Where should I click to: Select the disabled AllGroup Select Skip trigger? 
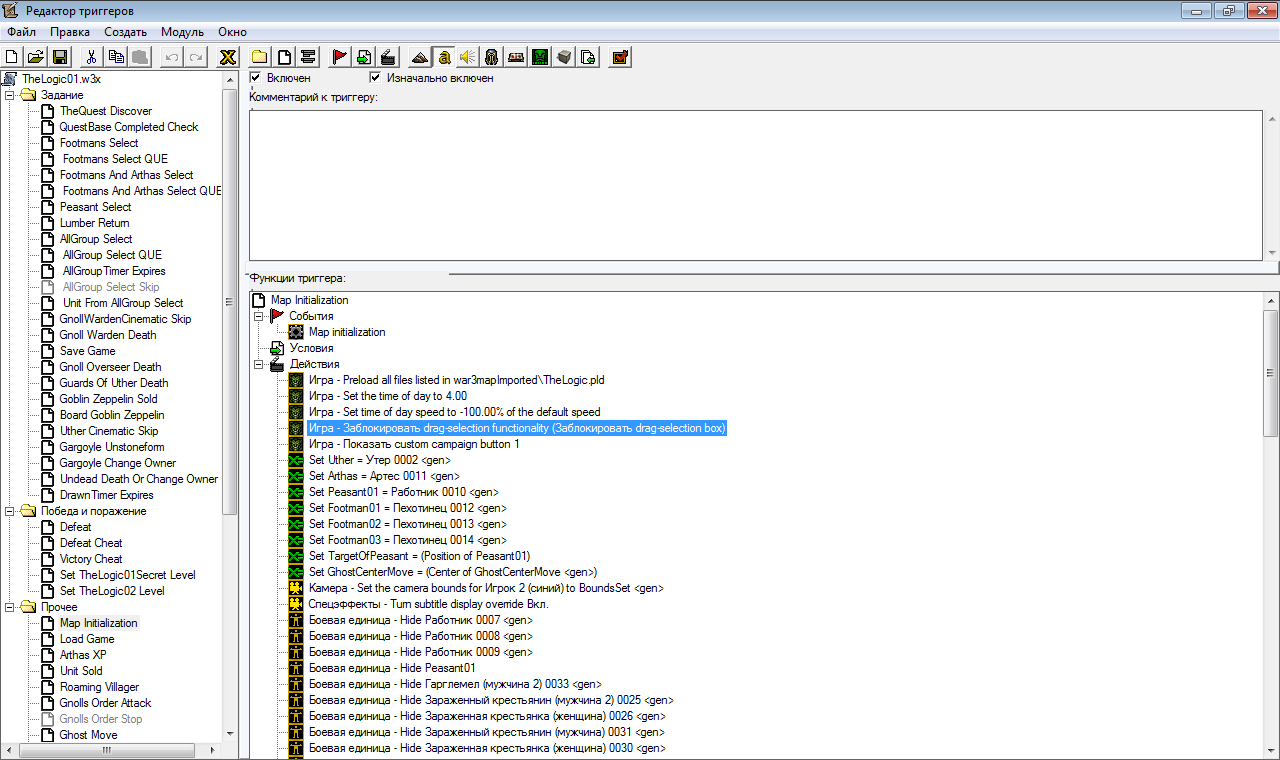pos(110,287)
